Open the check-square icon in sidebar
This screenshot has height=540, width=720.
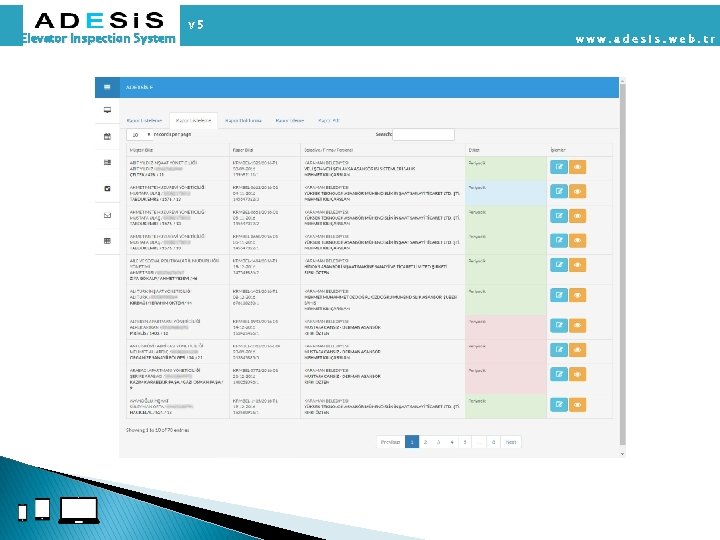(x=107, y=188)
